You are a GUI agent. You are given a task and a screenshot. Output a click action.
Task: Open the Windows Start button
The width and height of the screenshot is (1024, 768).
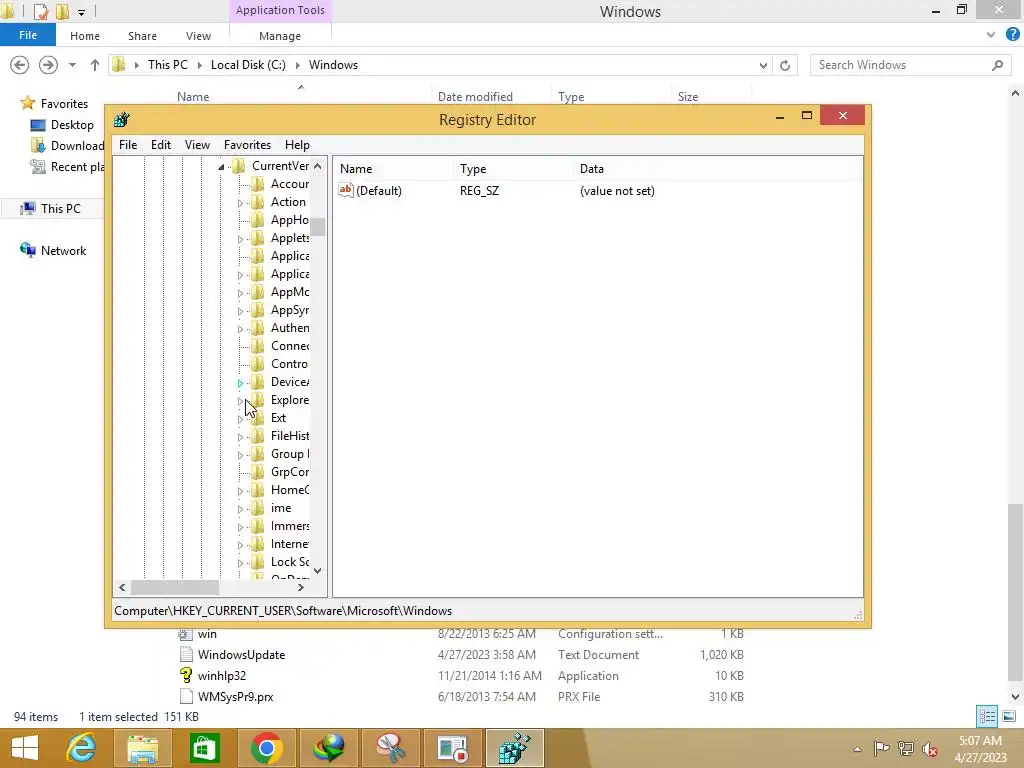pyautogui.click(x=25, y=748)
